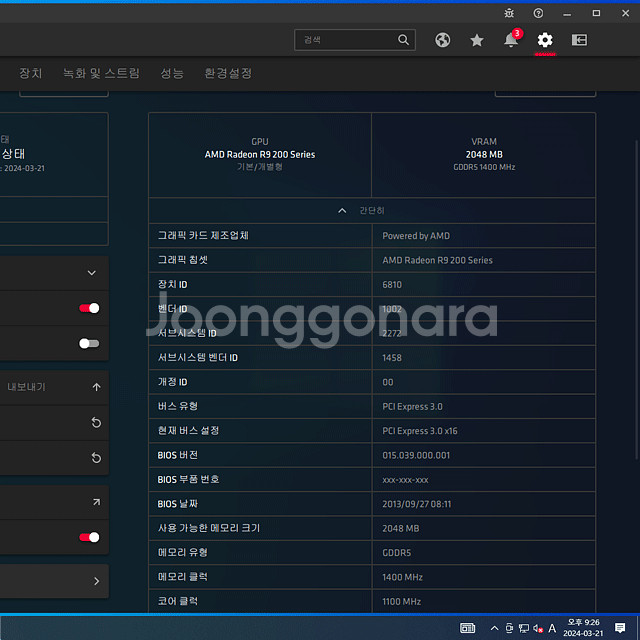This screenshot has height=640, width=640.
Task: Toggle the sidebar panel icon
Action: click(x=579, y=40)
